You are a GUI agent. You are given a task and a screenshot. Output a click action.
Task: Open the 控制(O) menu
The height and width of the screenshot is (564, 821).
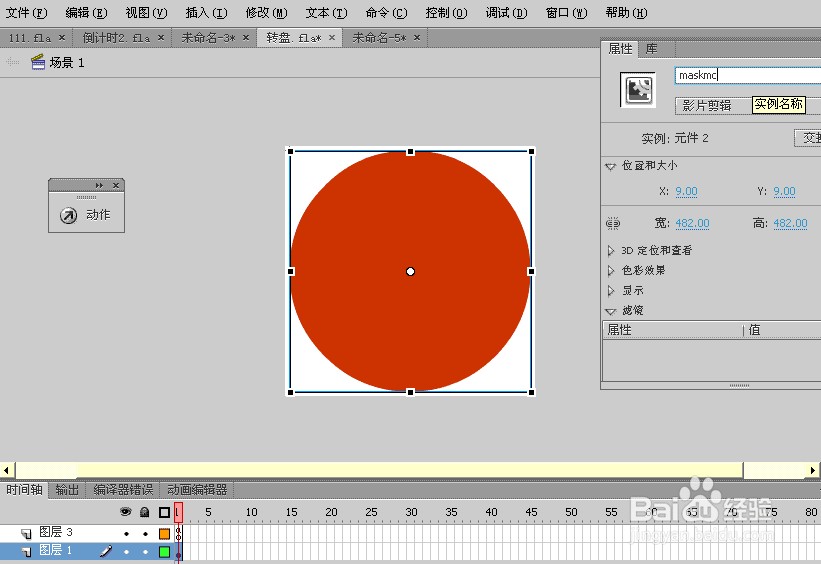[x=447, y=13]
